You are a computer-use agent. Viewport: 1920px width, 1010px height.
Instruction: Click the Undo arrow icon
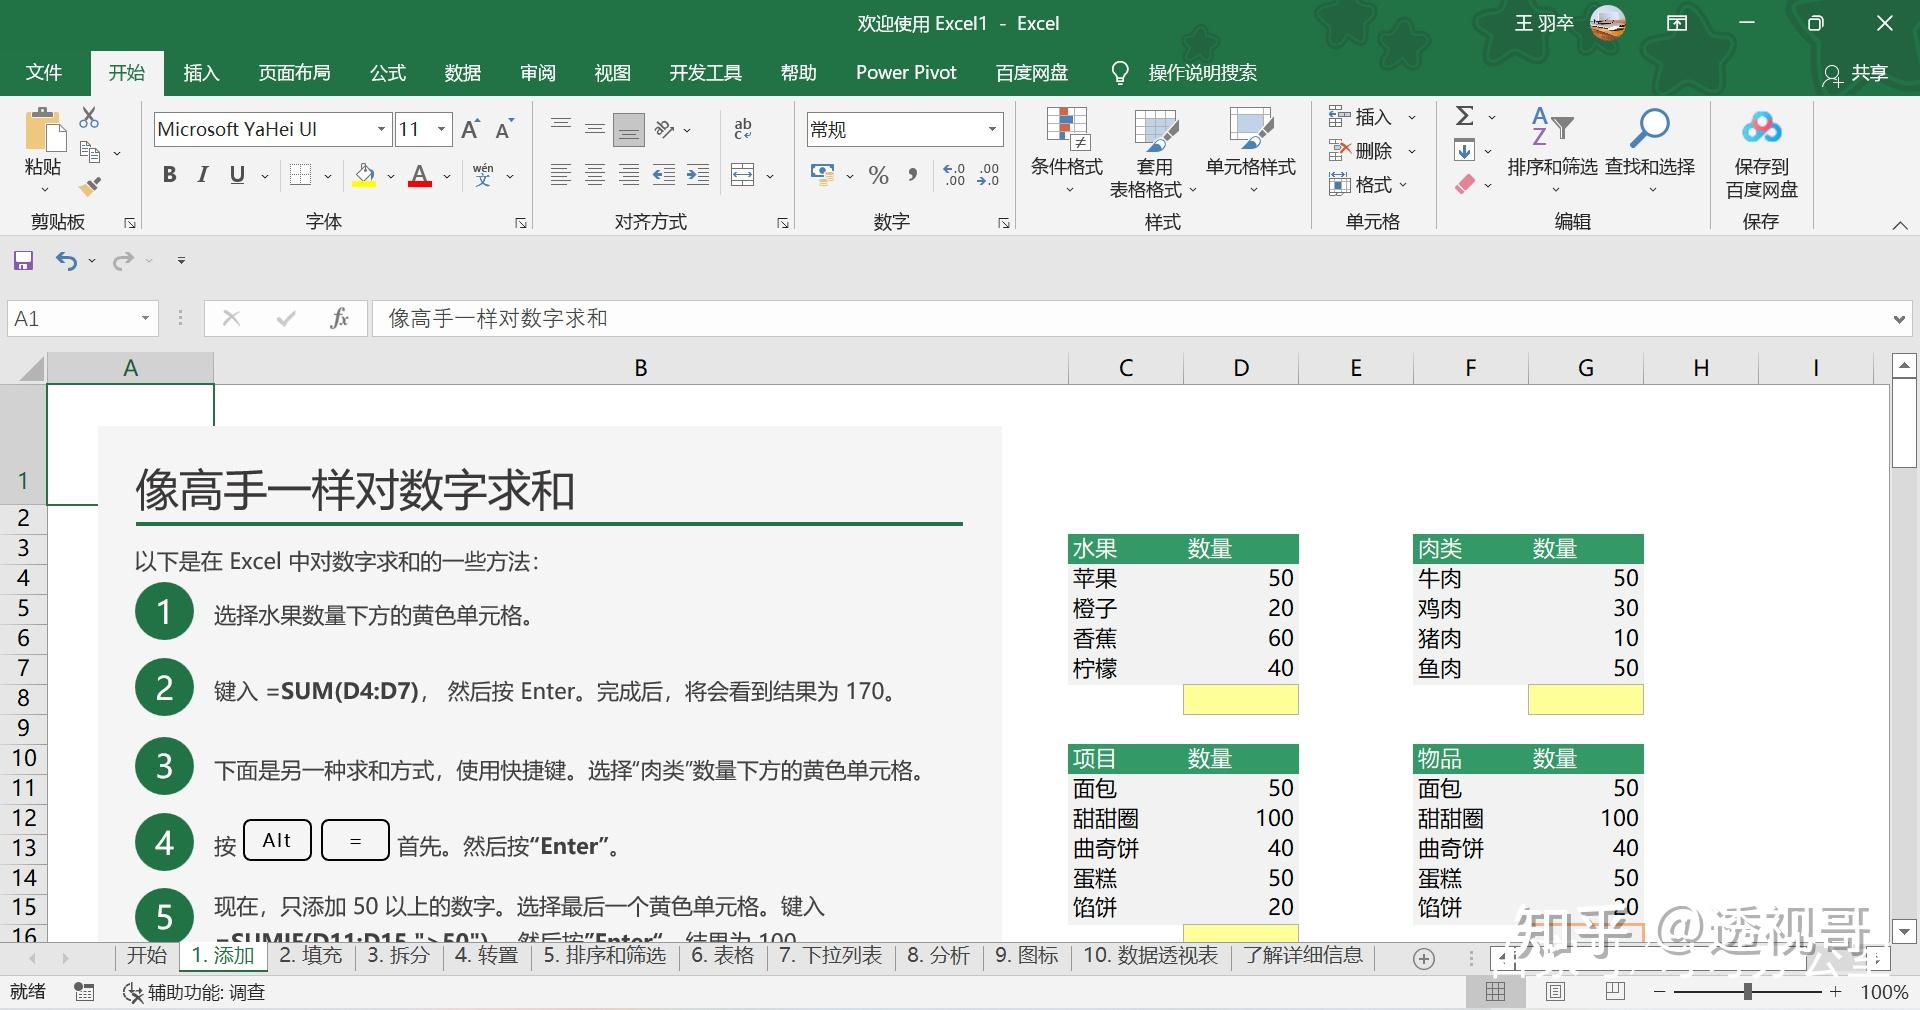(x=66, y=261)
